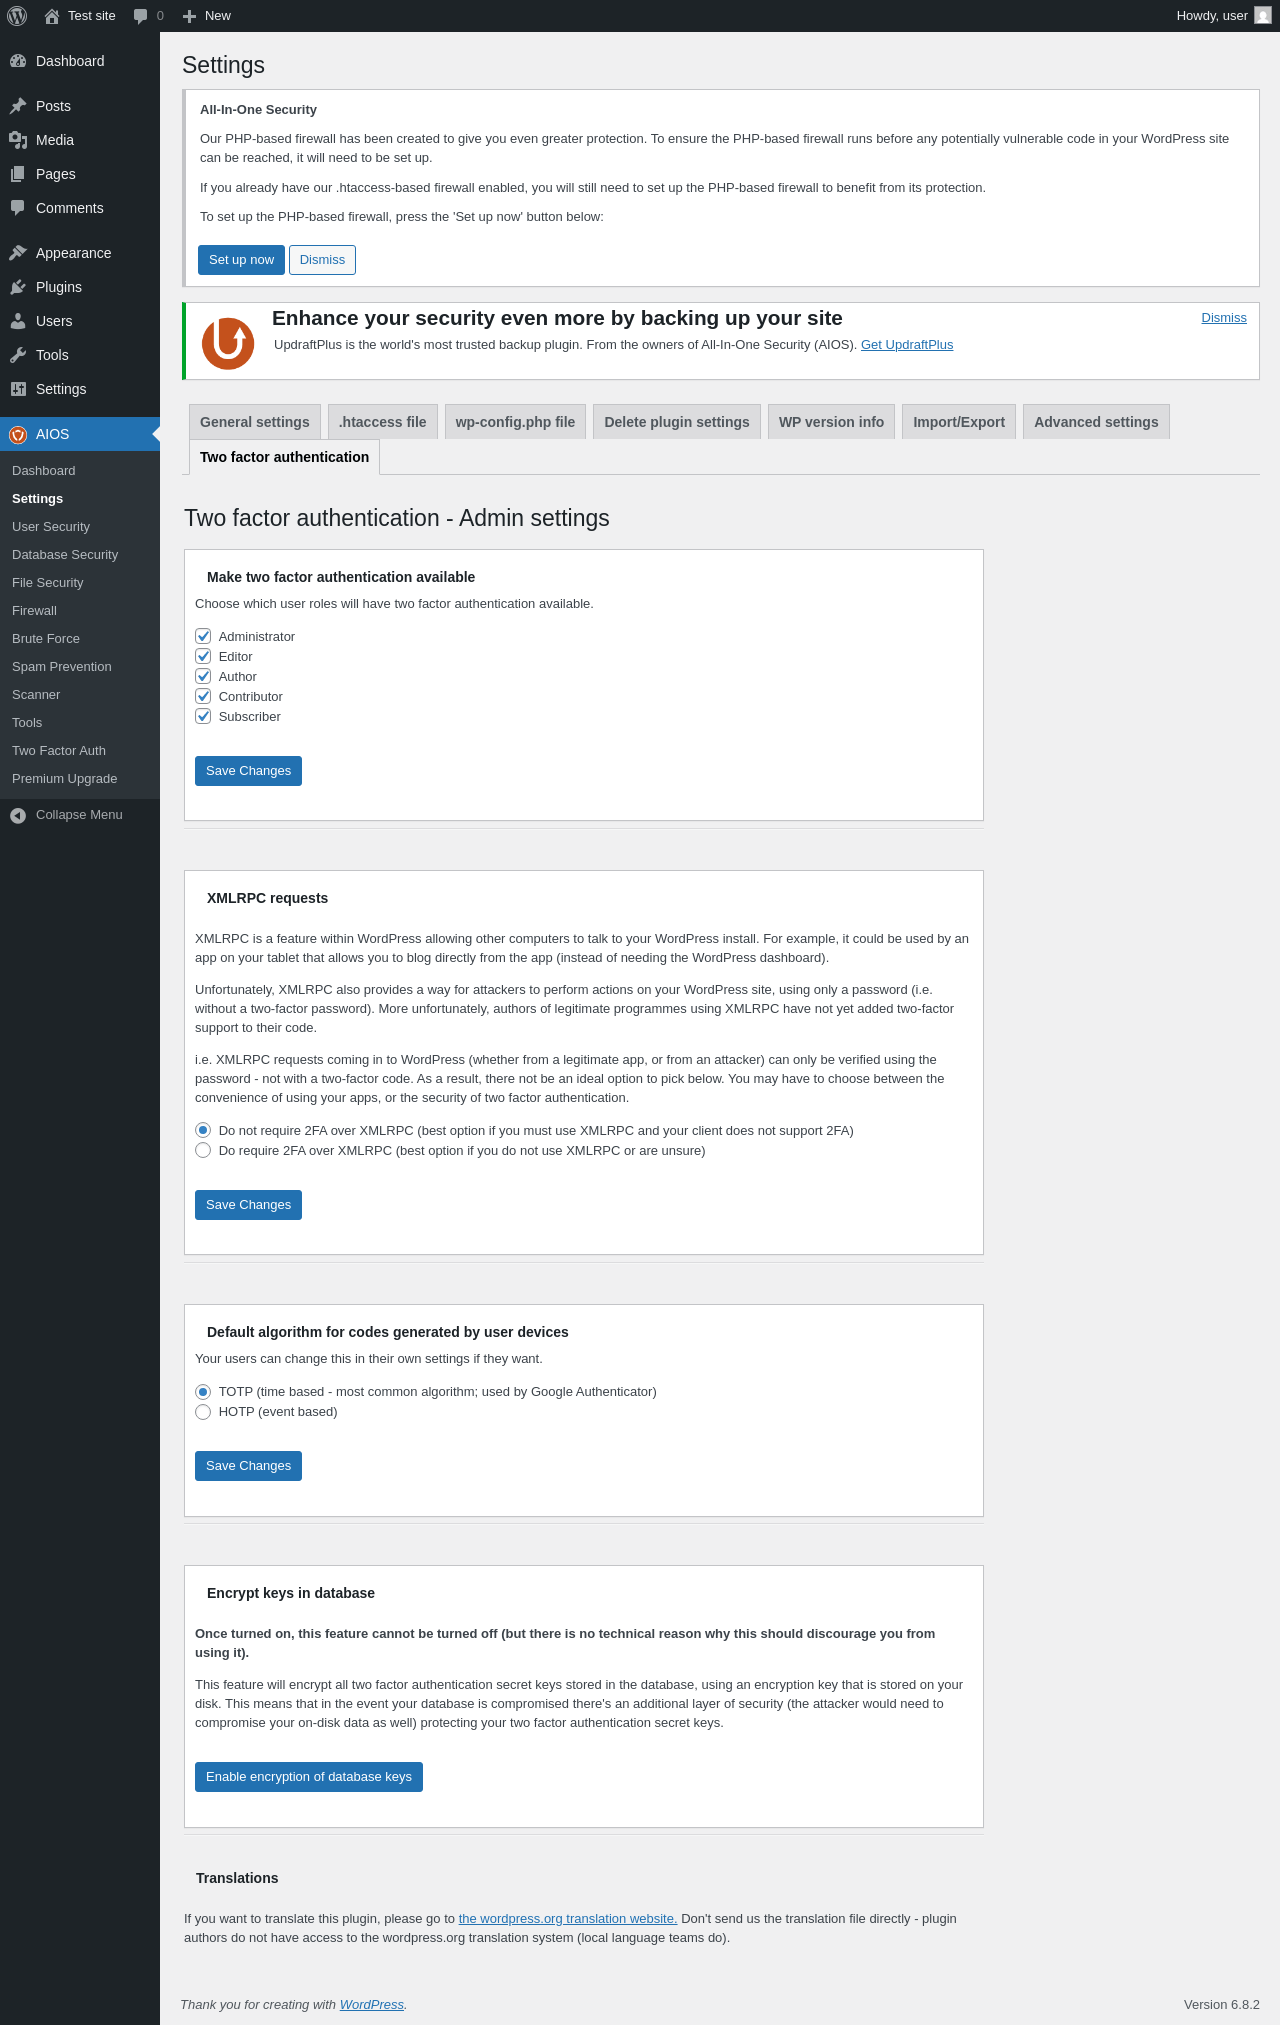Open the Advanced settings tab
This screenshot has height=2025, width=1280.
point(1096,422)
